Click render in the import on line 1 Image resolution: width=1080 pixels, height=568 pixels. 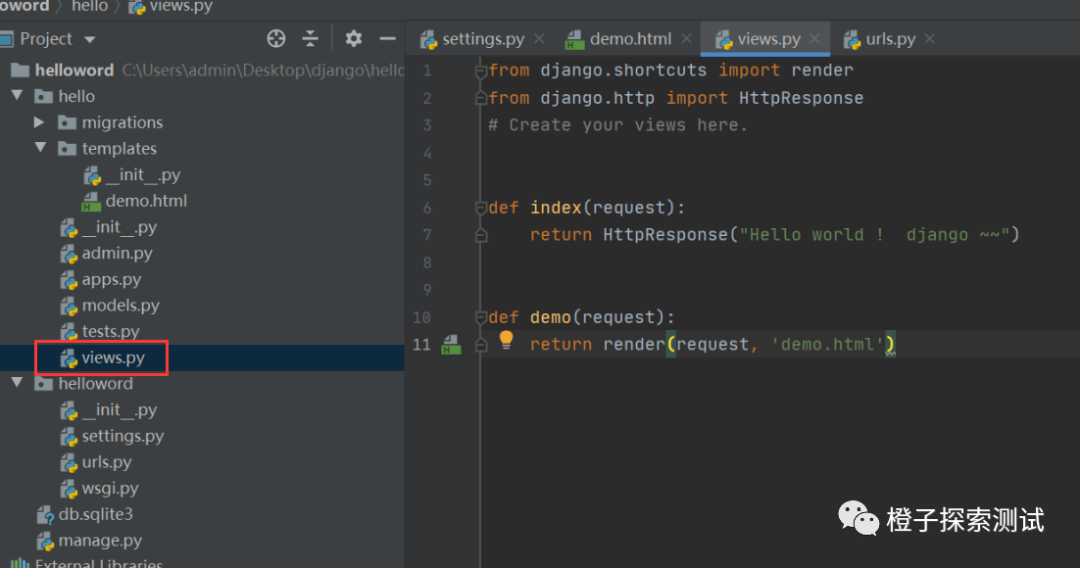click(822, 70)
